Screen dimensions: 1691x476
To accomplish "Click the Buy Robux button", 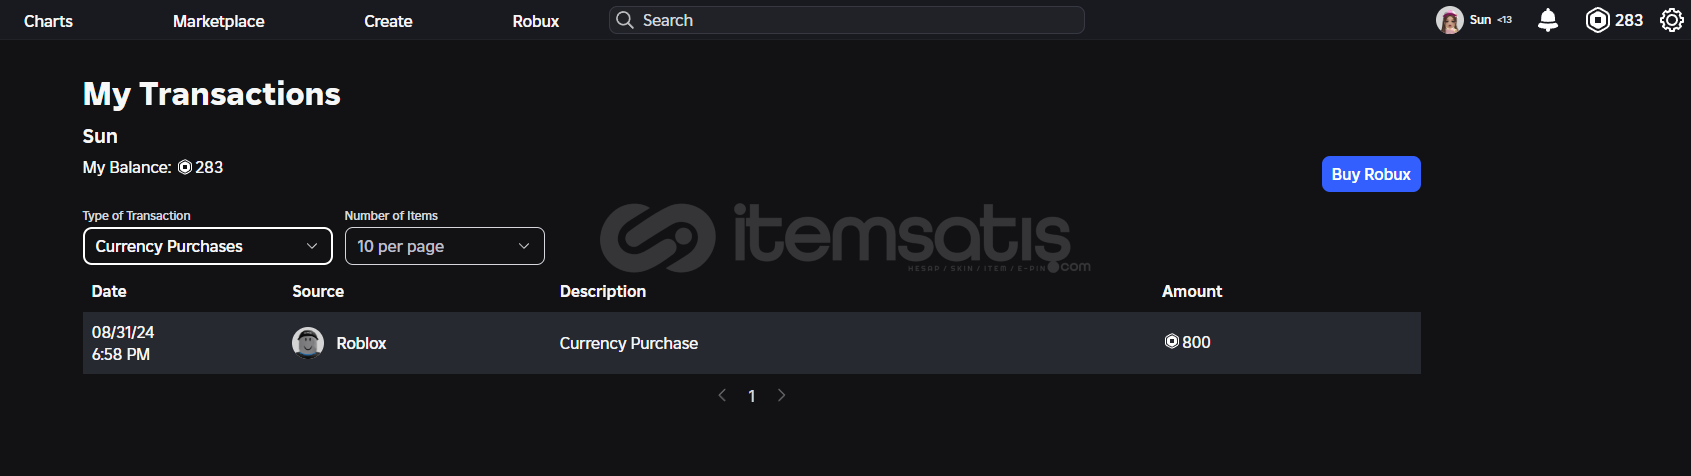I will click(1370, 174).
